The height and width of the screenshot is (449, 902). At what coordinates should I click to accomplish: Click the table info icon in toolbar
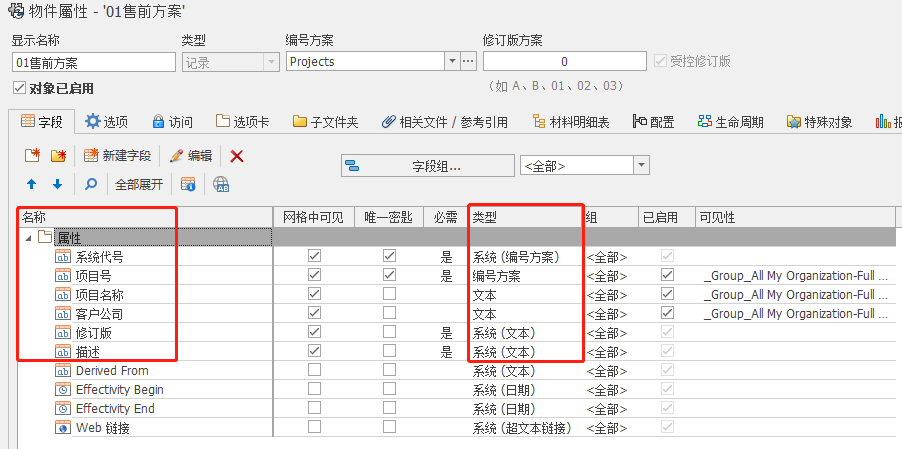click(188, 184)
